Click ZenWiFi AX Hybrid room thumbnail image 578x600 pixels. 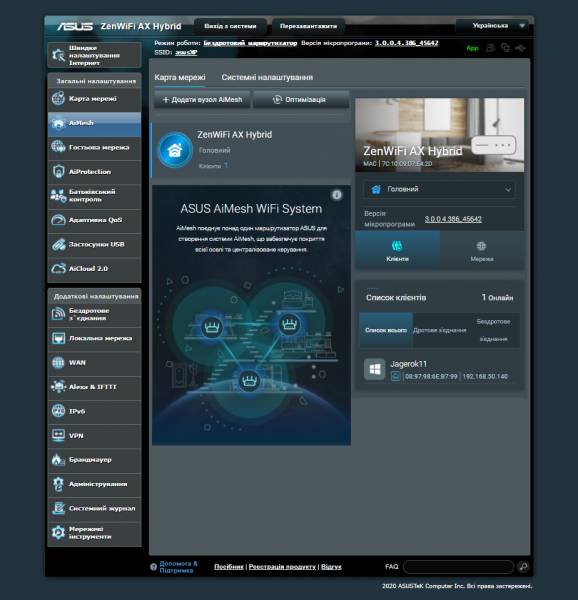pos(440,135)
